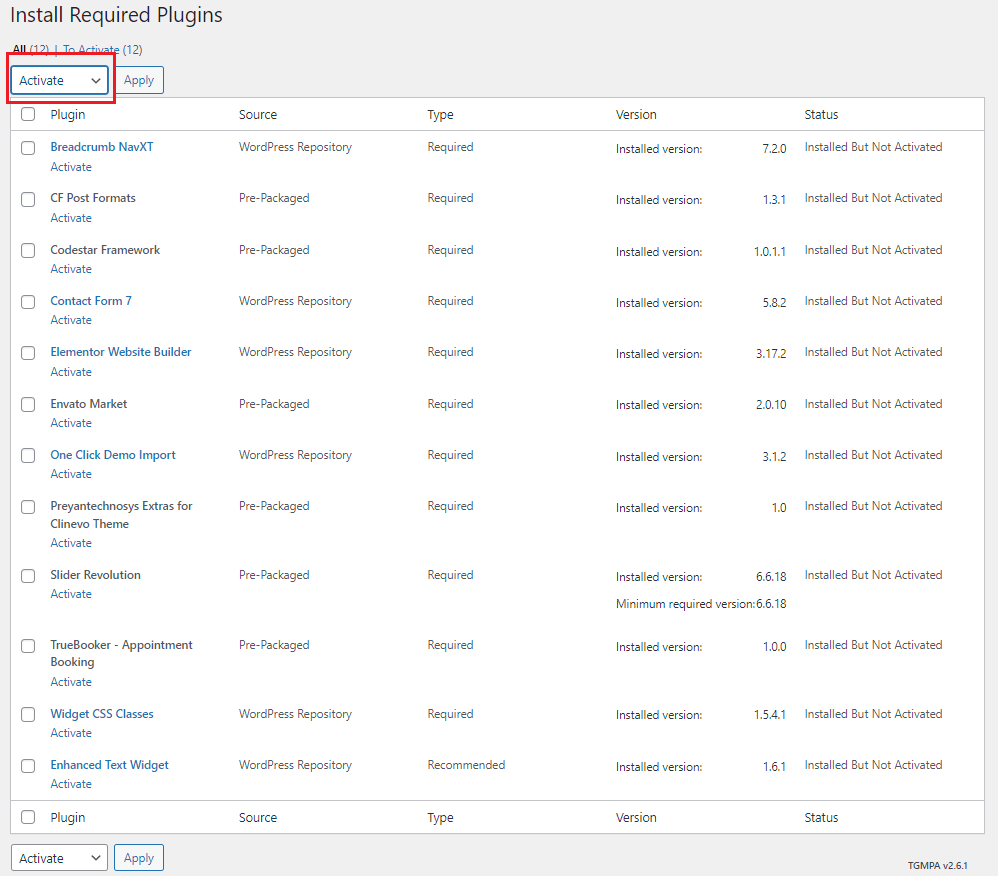Check the Preyantechnosys Extras checkbox
Screen dimensions: 998x876
[28, 507]
